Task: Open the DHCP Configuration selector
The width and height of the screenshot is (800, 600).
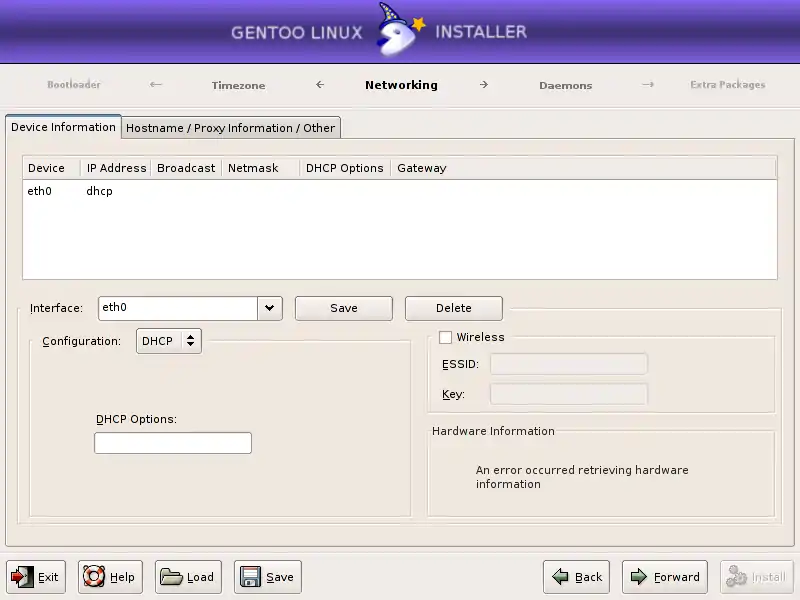Action: pyautogui.click(x=168, y=341)
